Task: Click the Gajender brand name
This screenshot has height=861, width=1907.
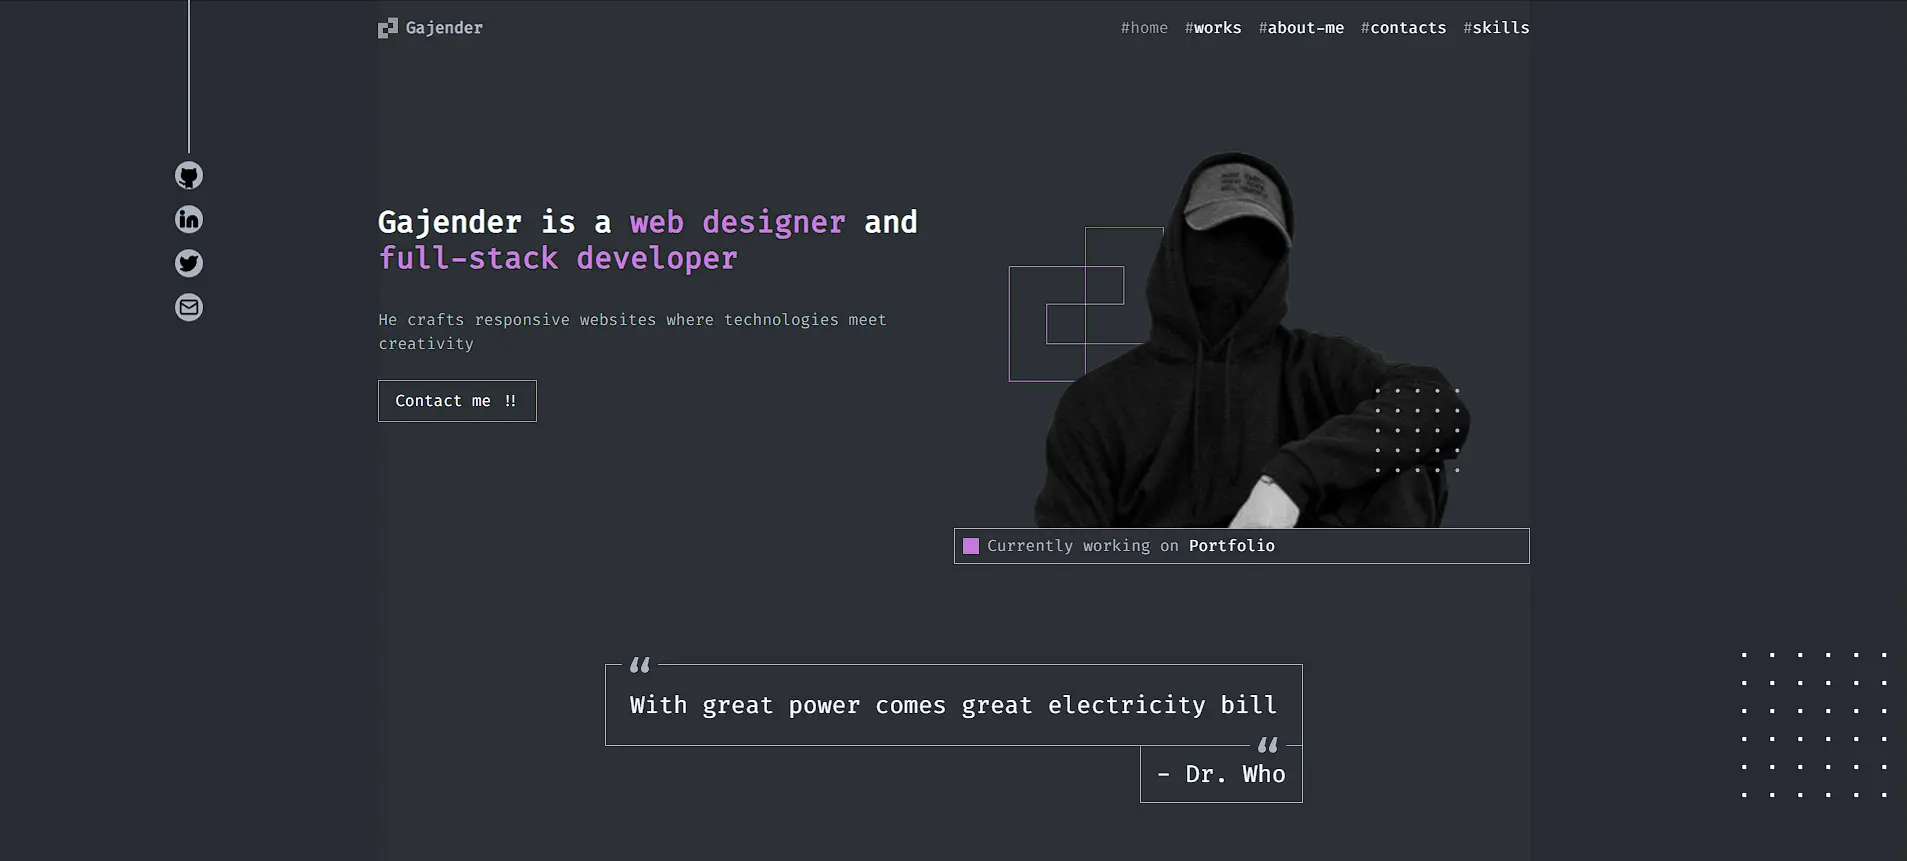Action: coord(444,28)
